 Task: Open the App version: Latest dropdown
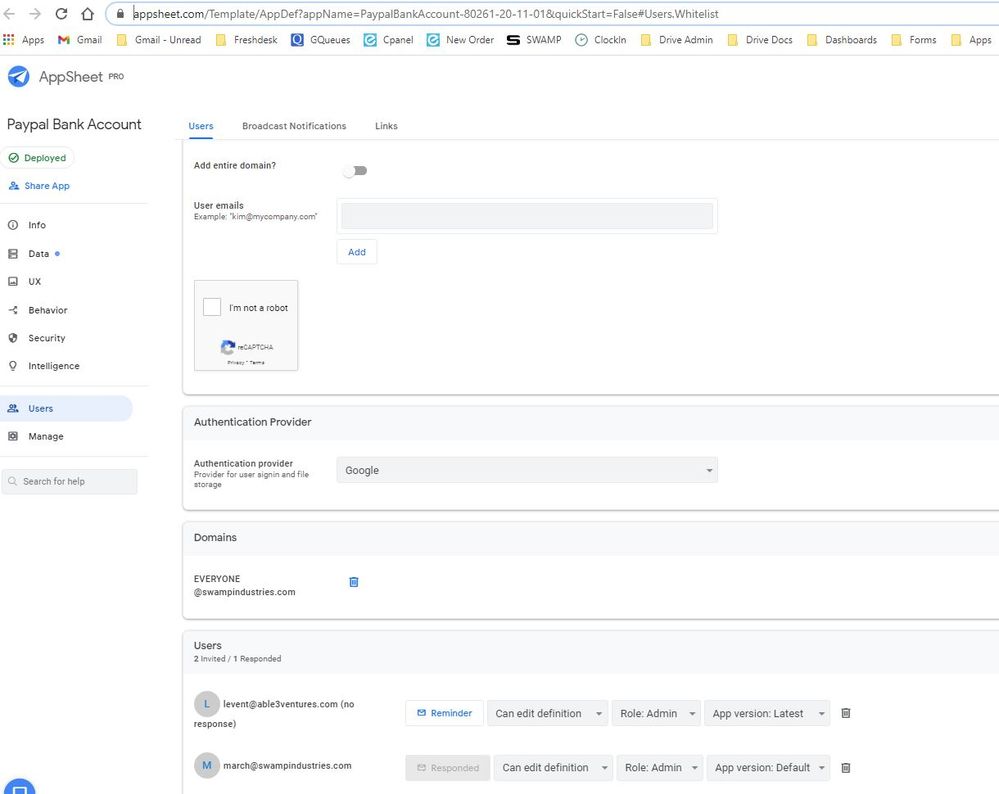[x=767, y=713]
